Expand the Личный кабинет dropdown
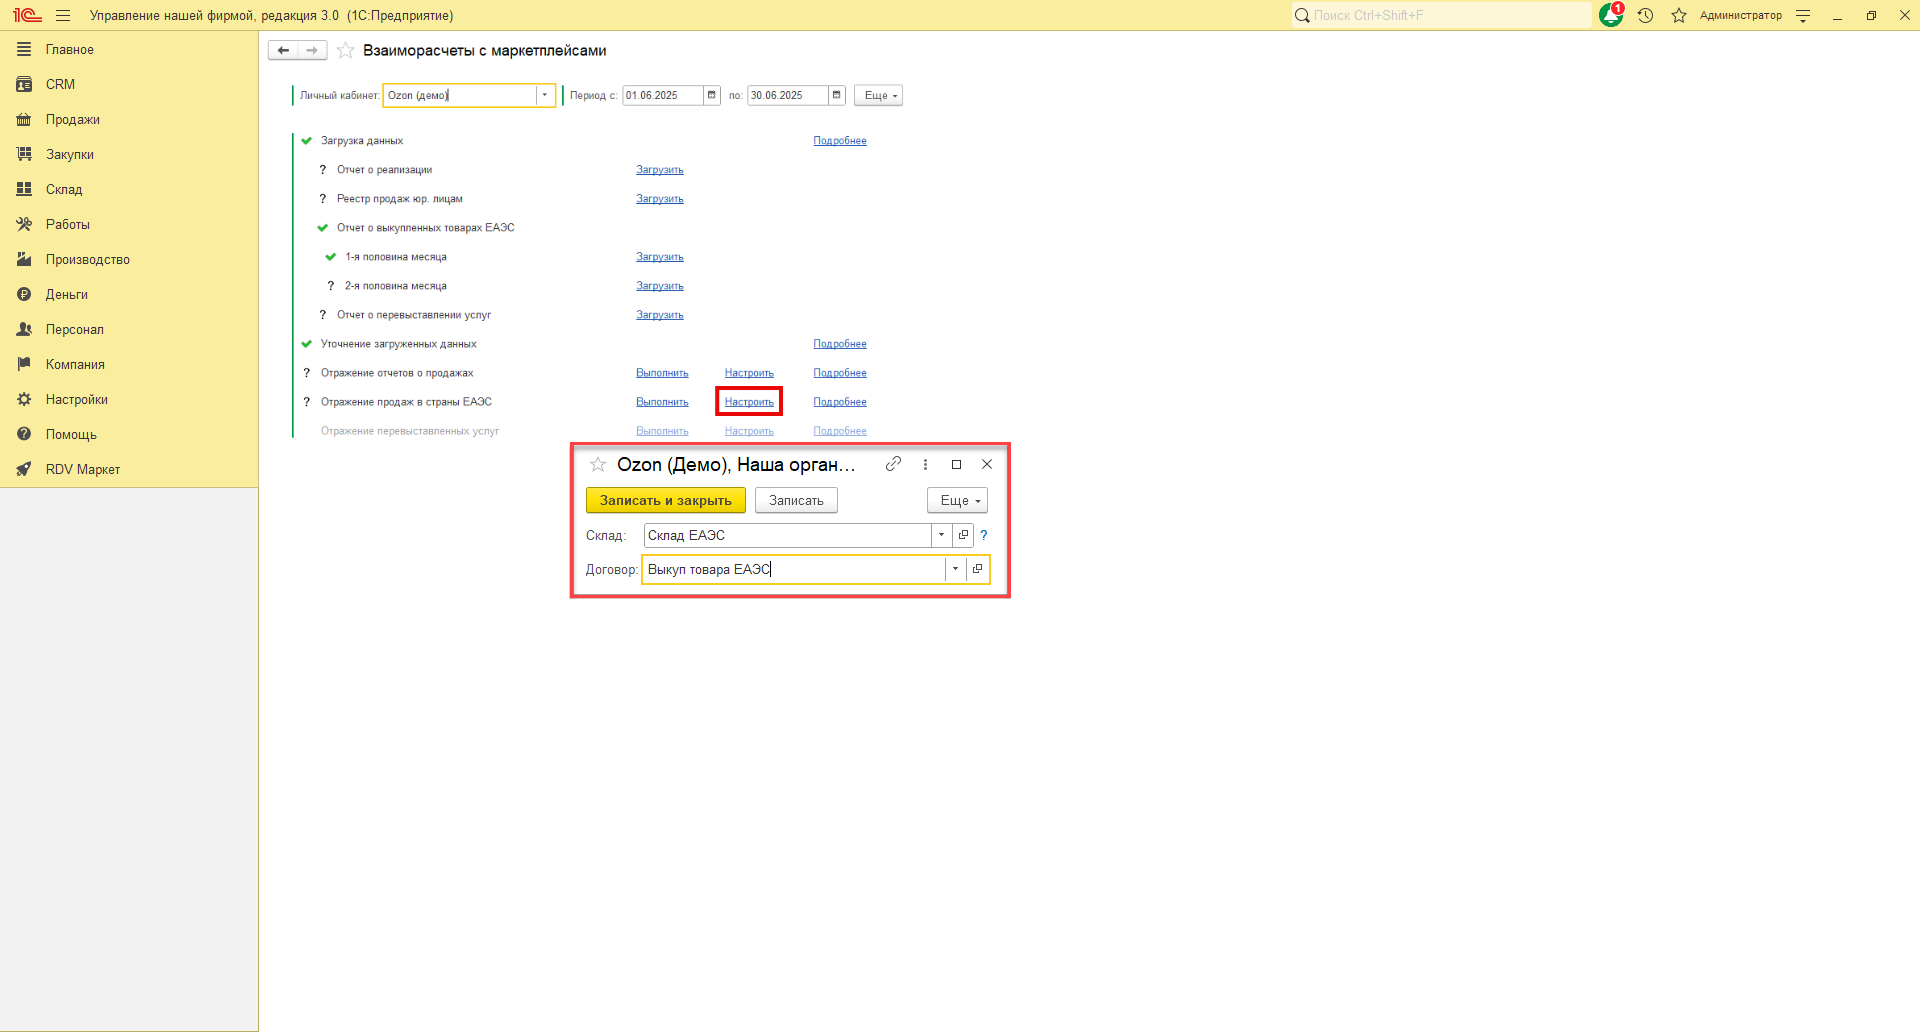Image resolution: width=1920 pixels, height=1032 pixels. coord(544,95)
